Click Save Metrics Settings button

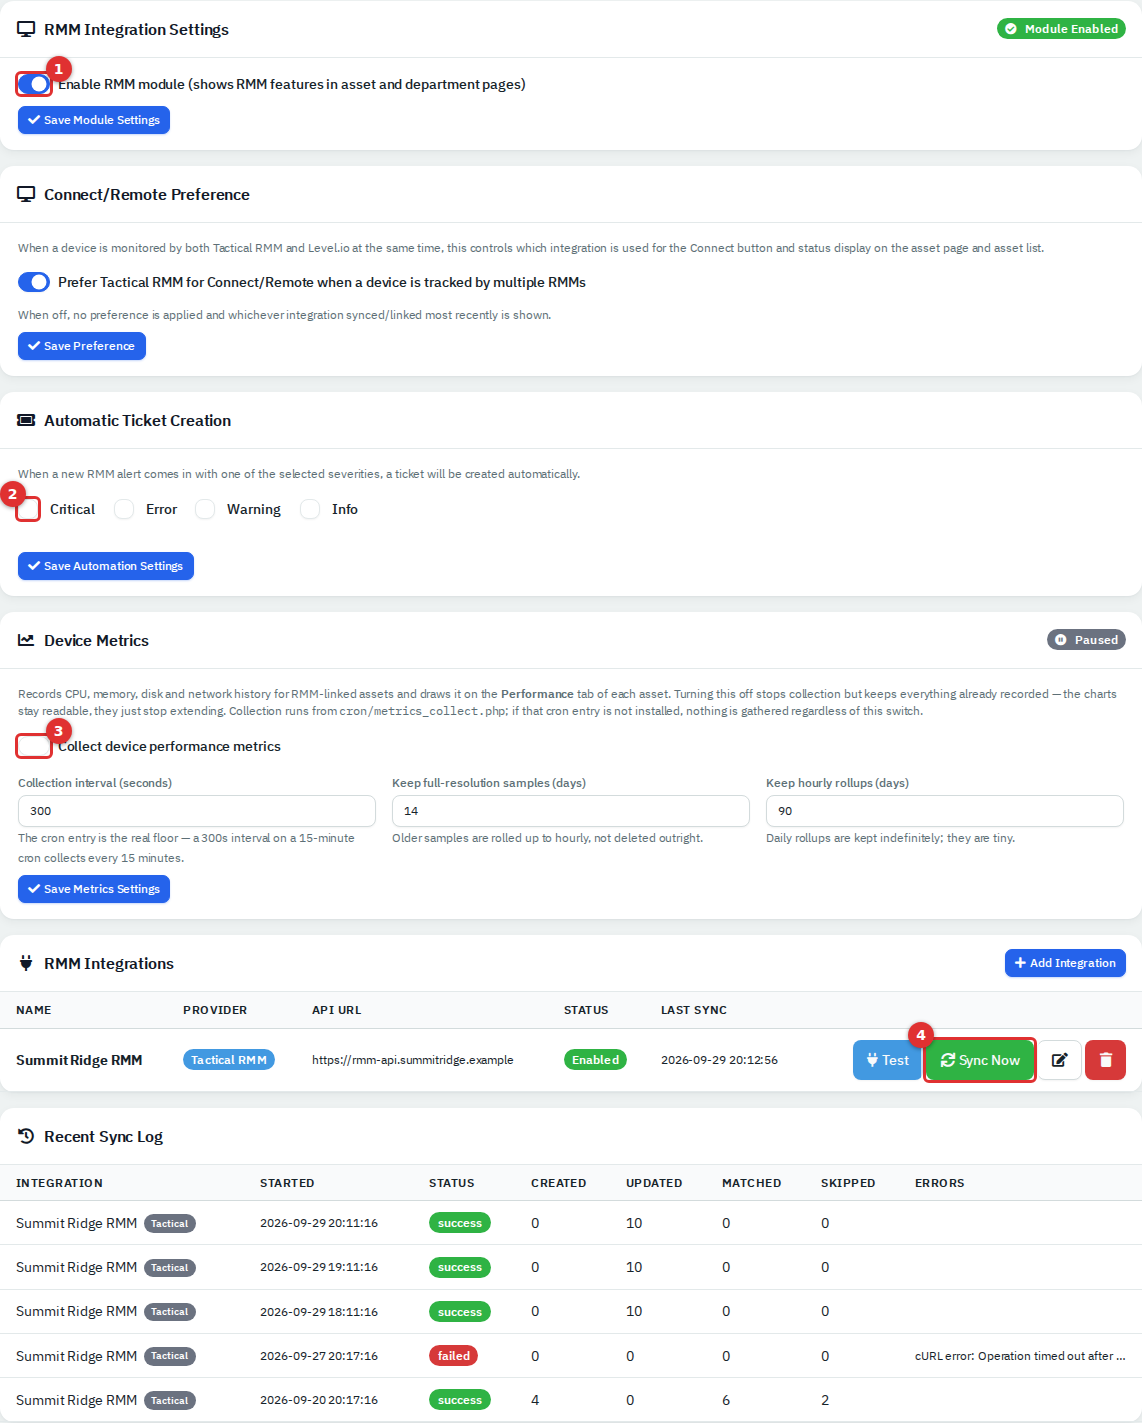click(94, 889)
